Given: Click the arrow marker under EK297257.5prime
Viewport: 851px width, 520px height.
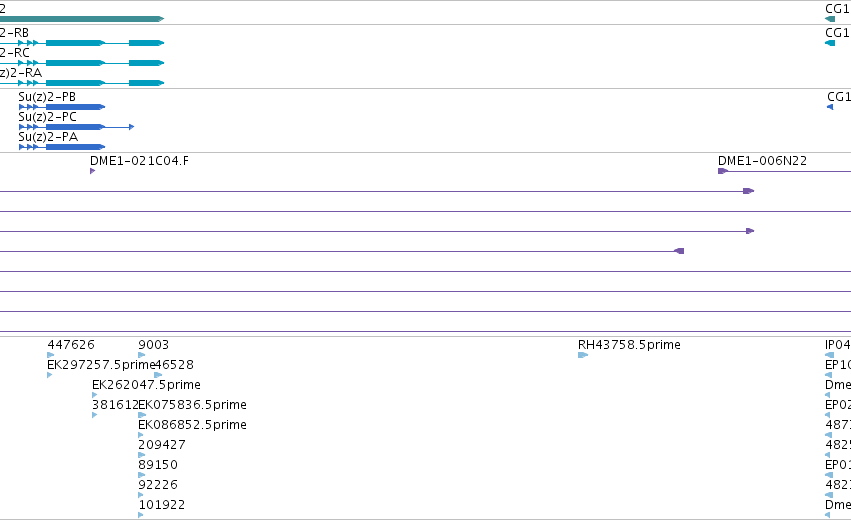Looking at the screenshot, I should click(50, 375).
